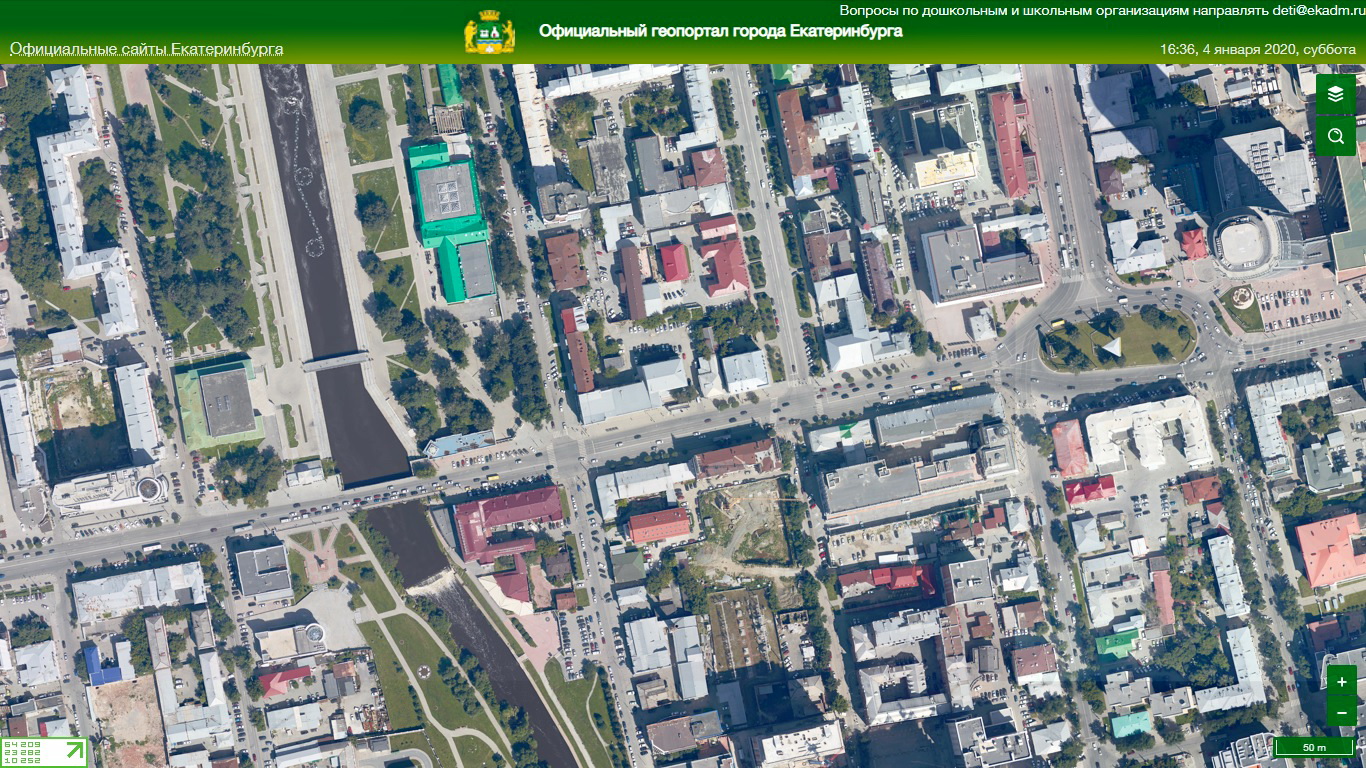Click the white triangle in the roundabout
Viewport: 1366px width, 768px height.
tap(1111, 347)
